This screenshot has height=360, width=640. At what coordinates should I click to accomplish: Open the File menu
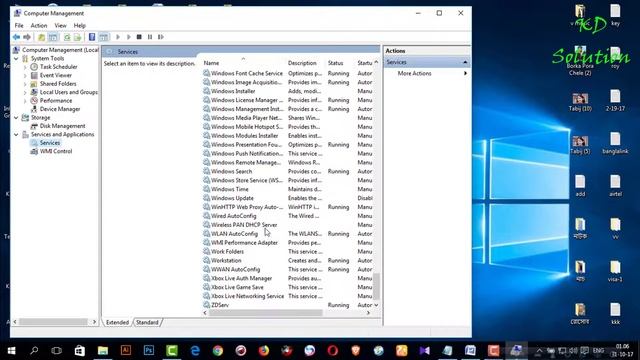pos(19,25)
